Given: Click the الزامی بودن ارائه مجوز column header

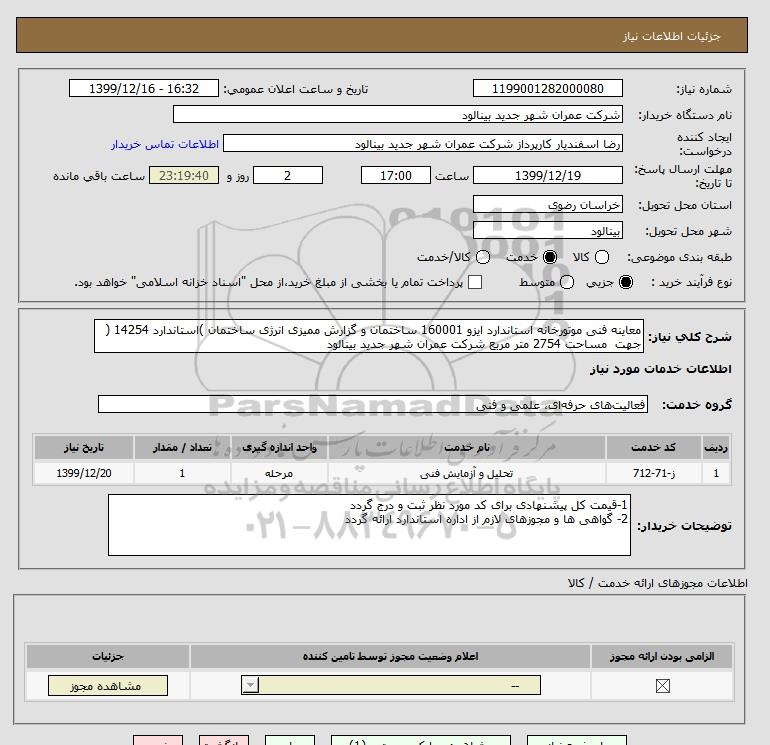Looking at the screenshot, I should (x=662, y=656).
